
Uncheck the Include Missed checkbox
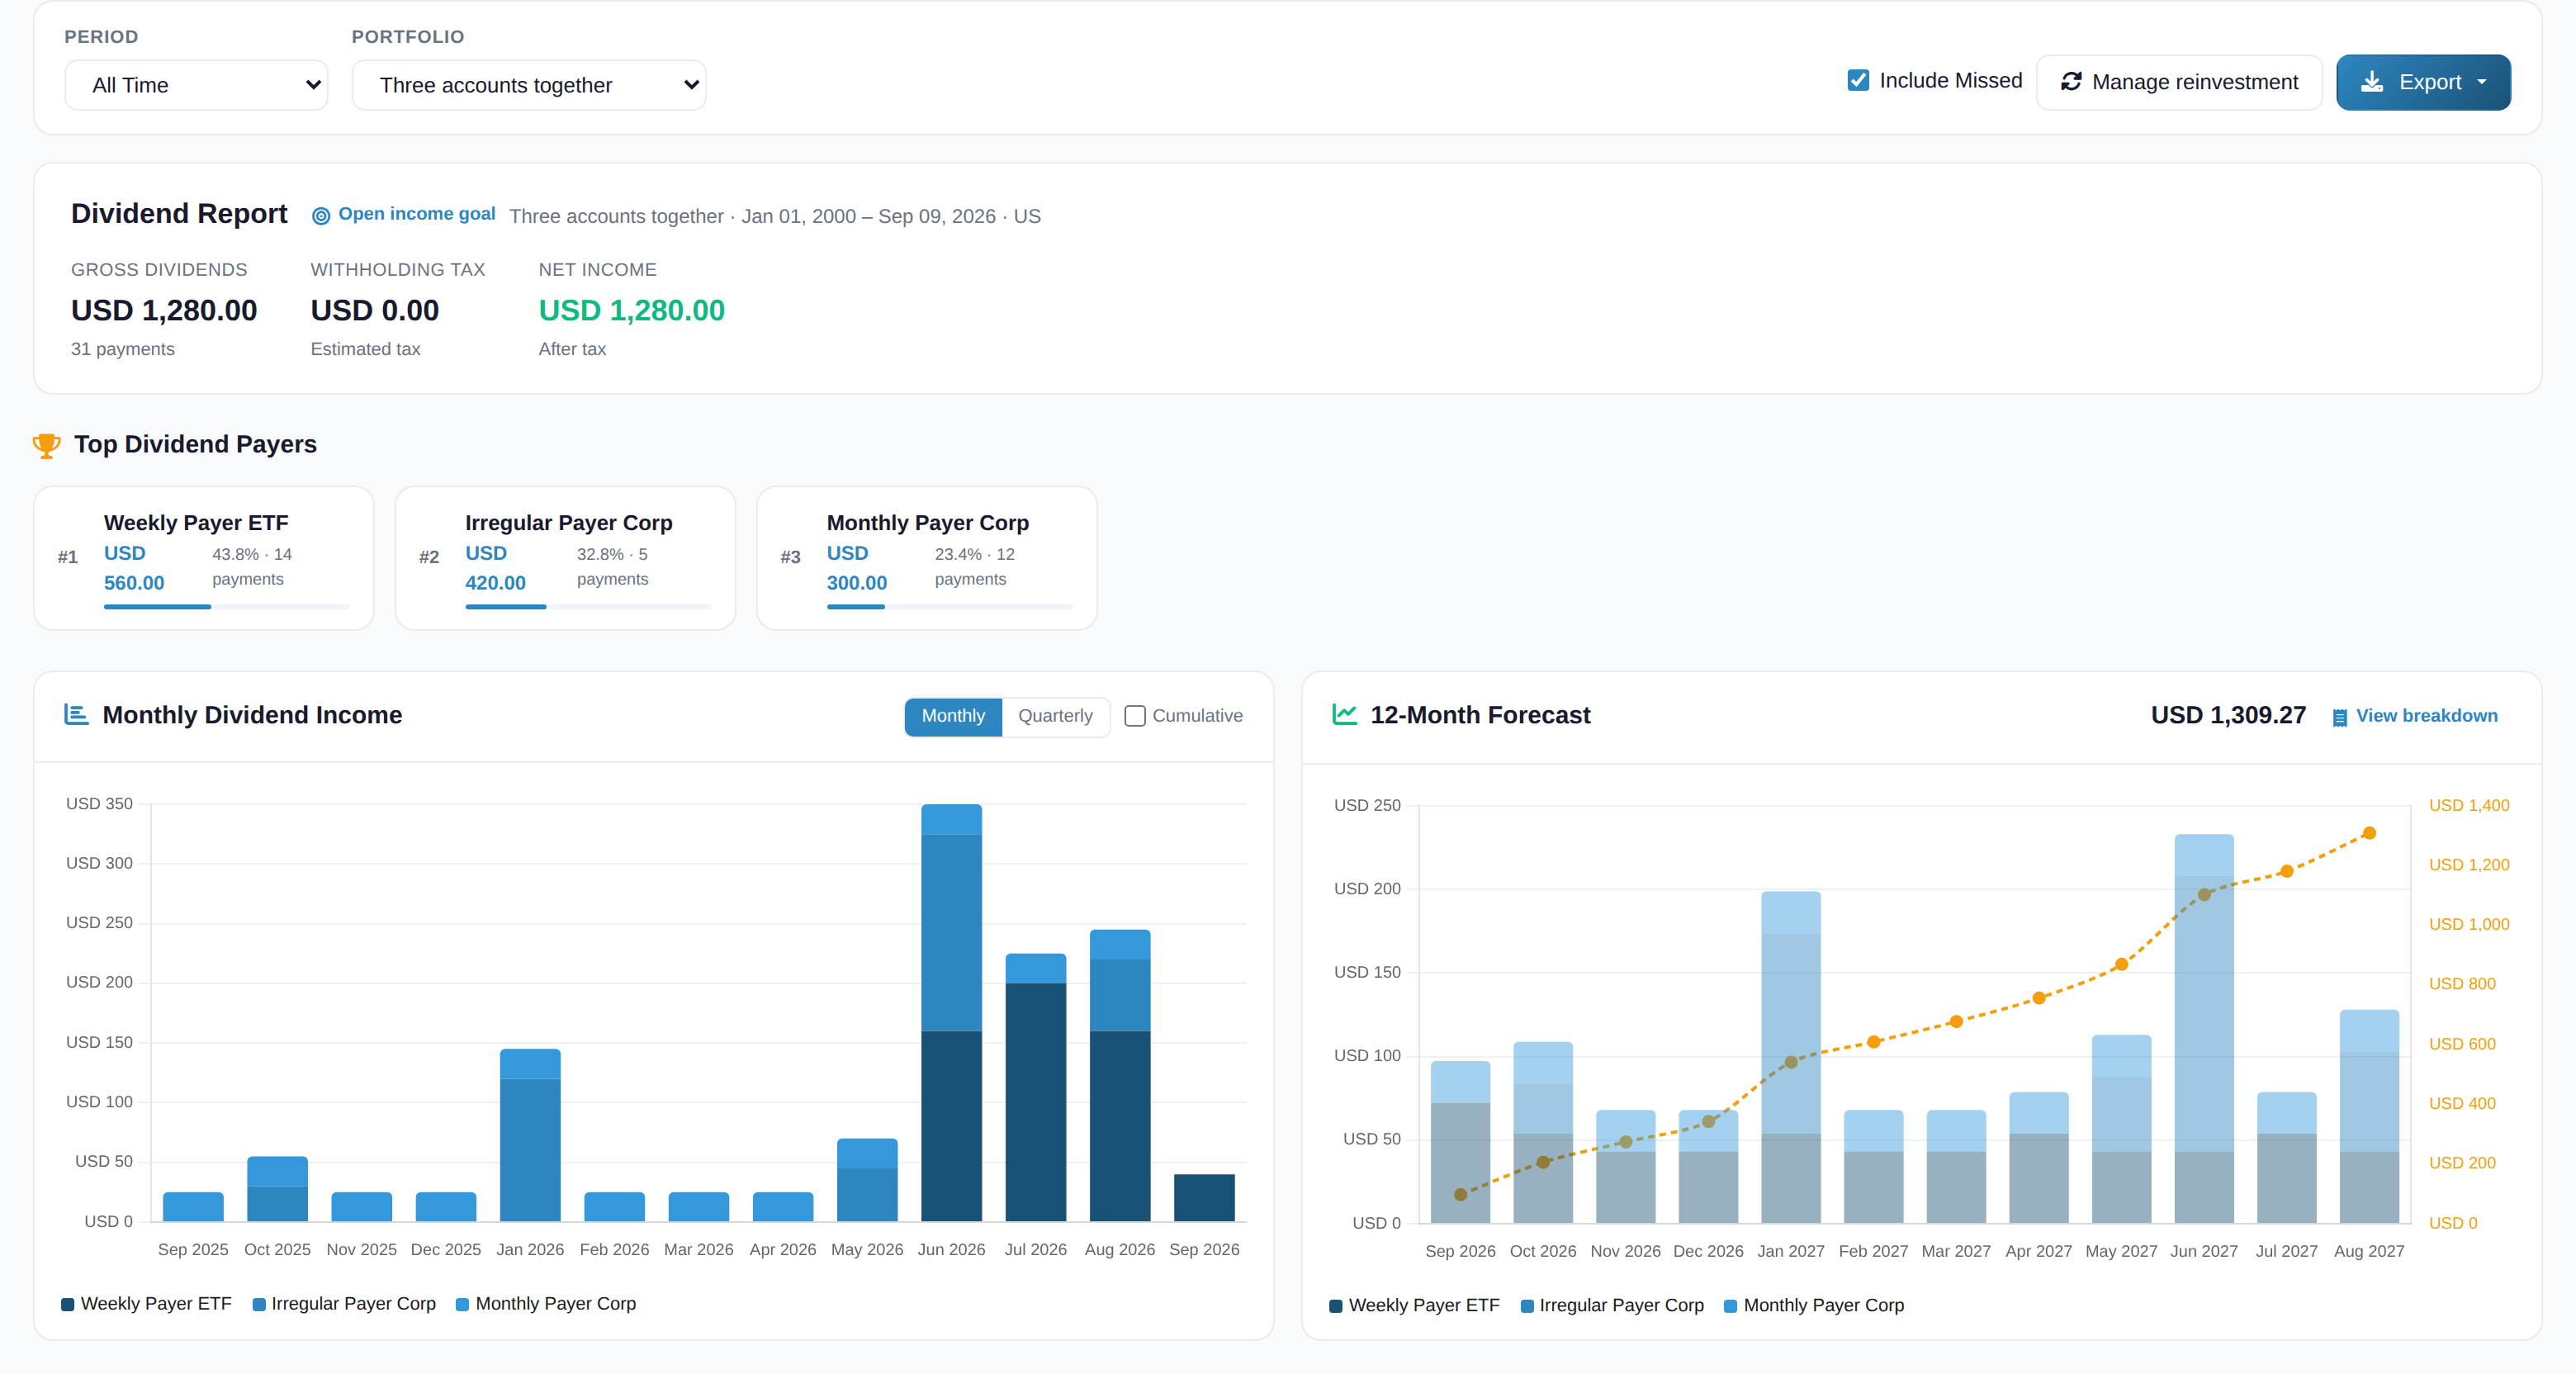[x=1858, y=80]
